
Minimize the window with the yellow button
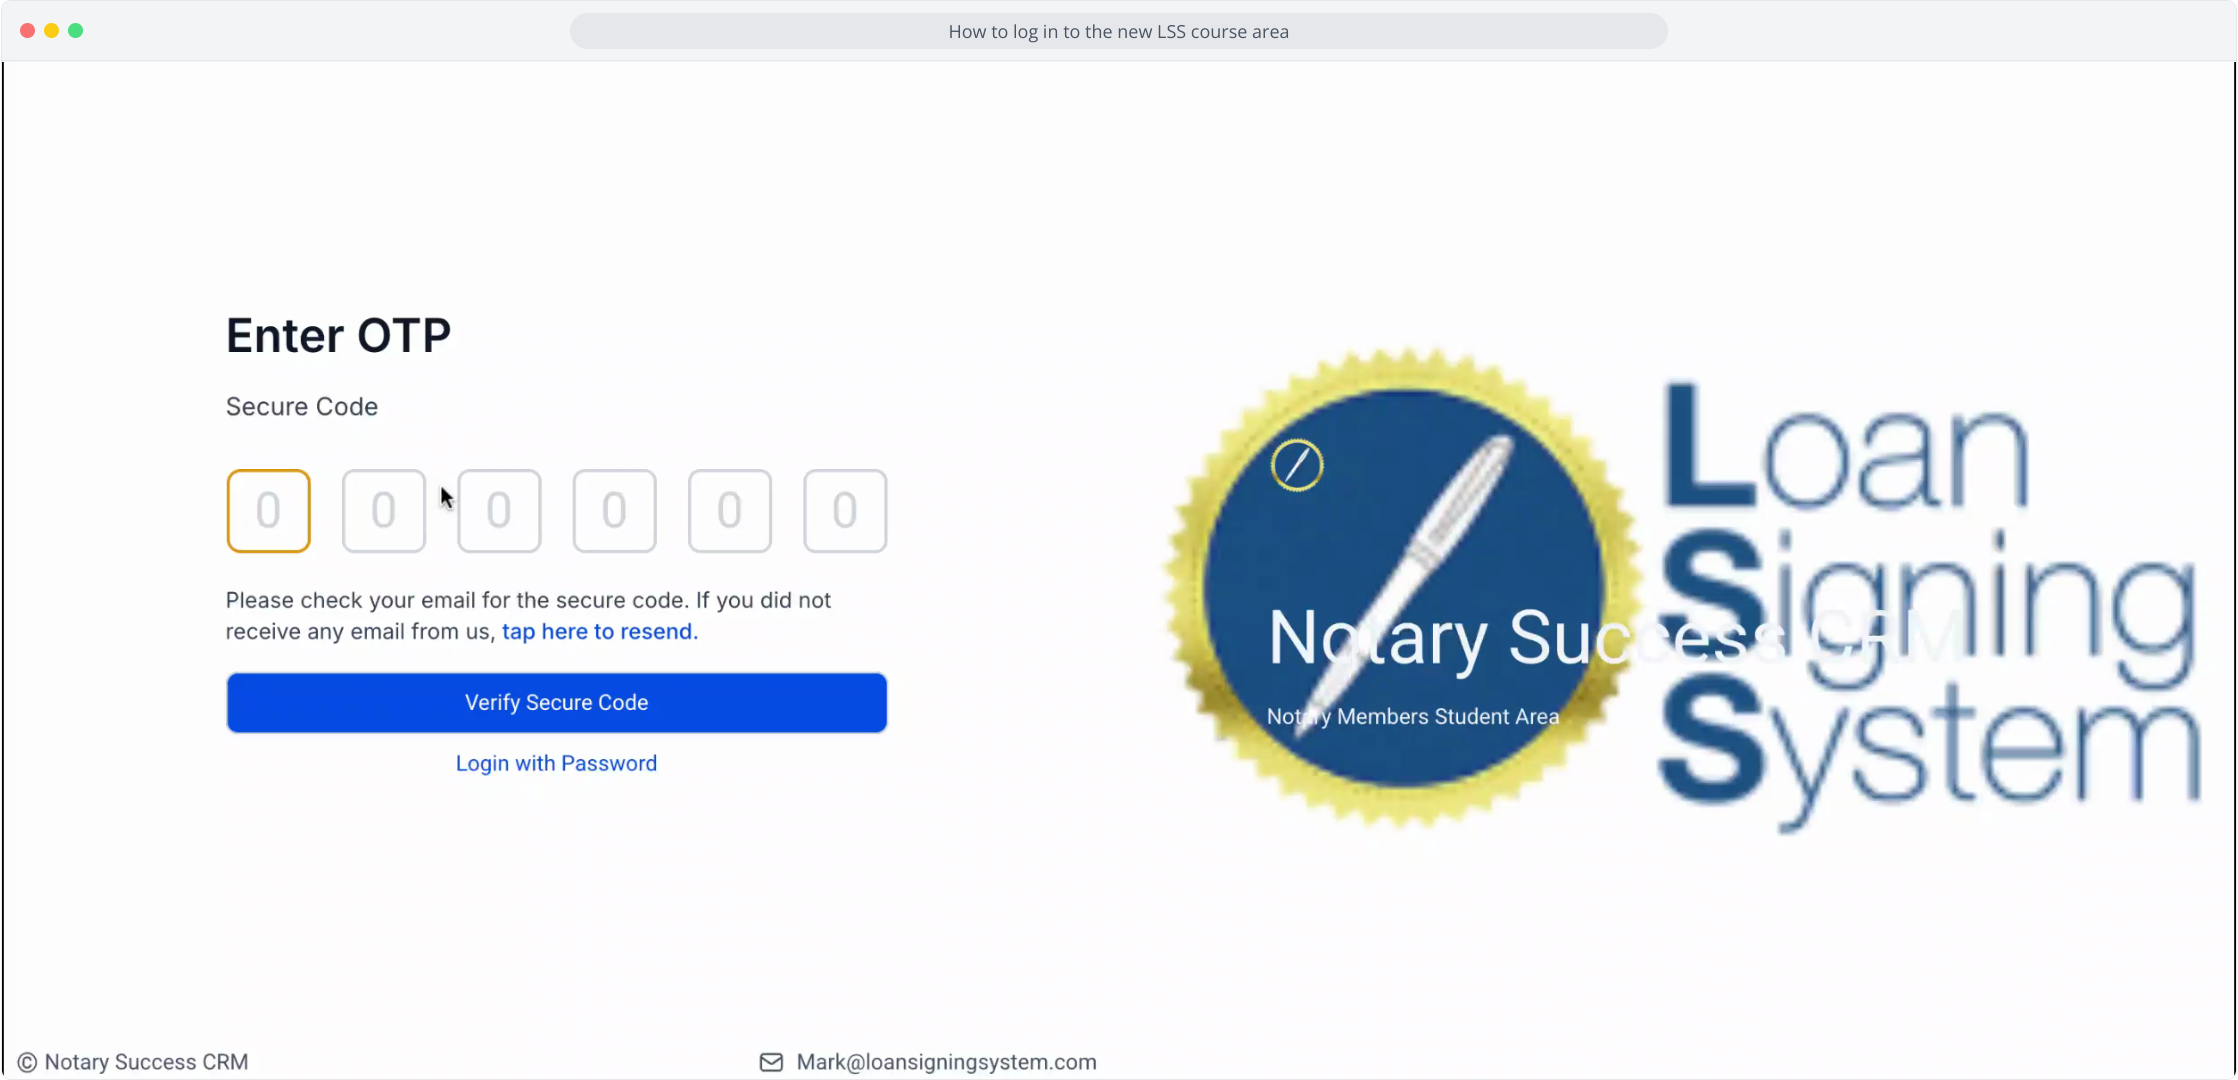(51, 30)
